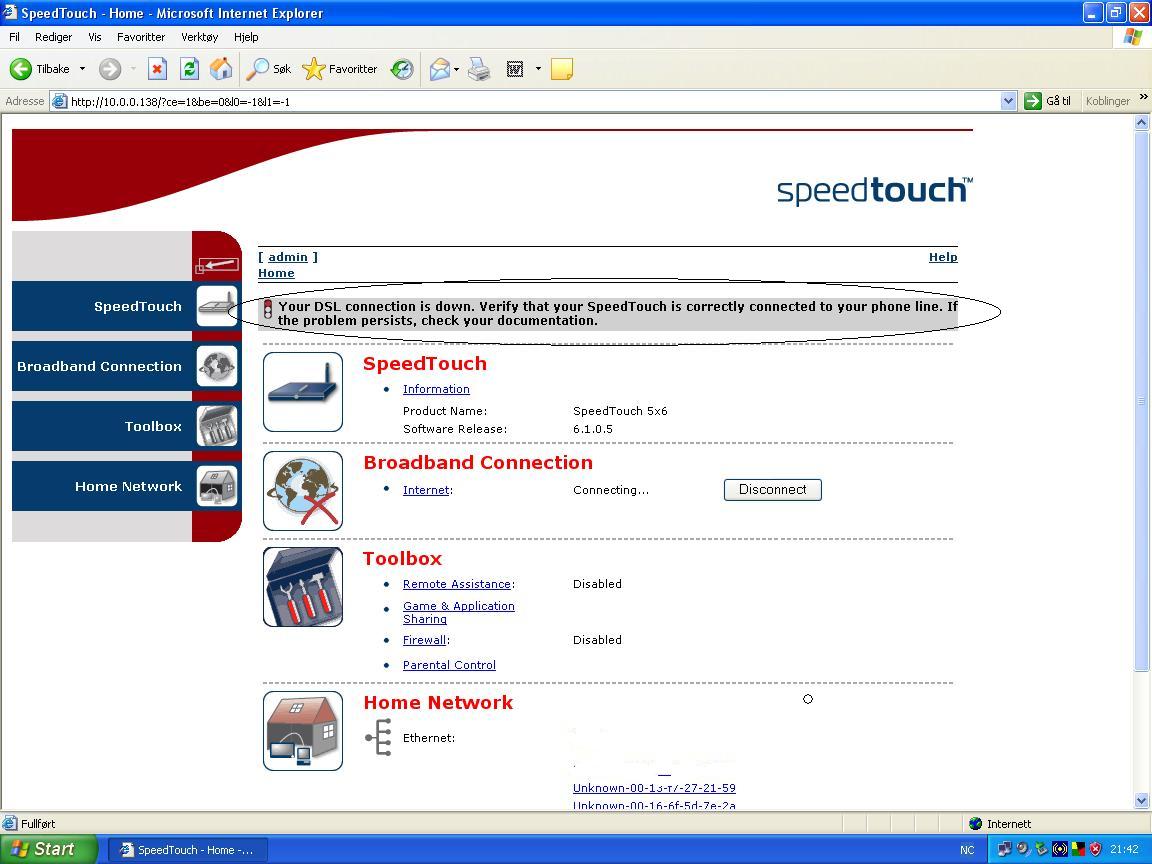Click the Refresh page icon

tap(190, 69)
